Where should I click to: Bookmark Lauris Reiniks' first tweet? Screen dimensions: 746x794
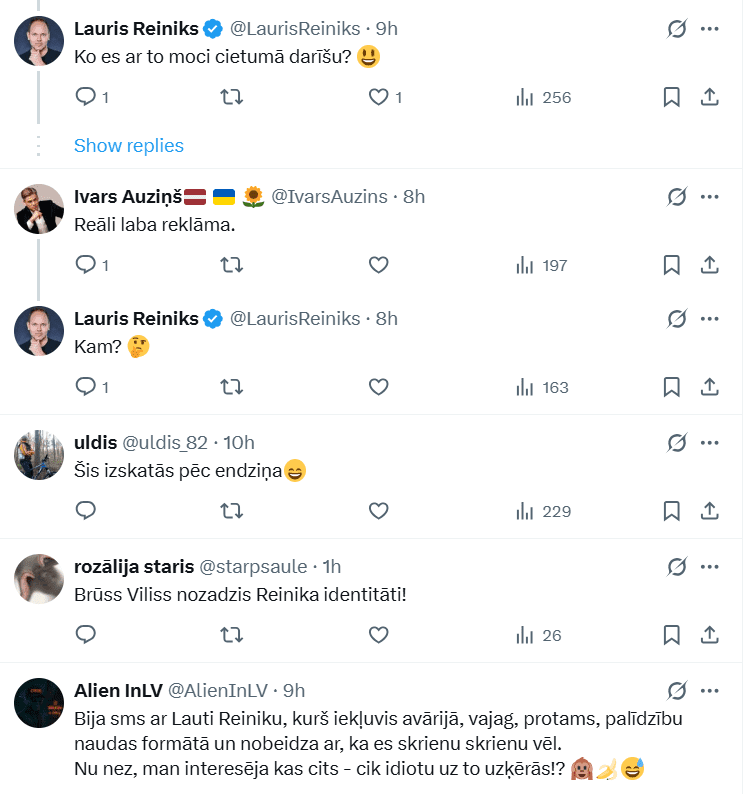pyautogui.click(x=672, y=97)
